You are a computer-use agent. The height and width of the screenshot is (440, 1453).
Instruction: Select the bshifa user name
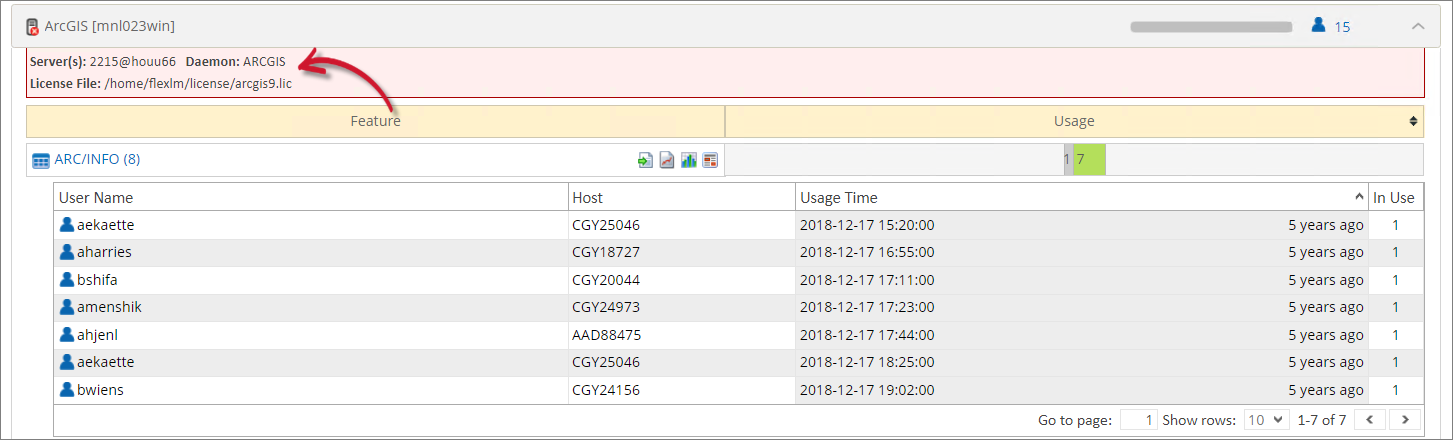coord(97,280)
